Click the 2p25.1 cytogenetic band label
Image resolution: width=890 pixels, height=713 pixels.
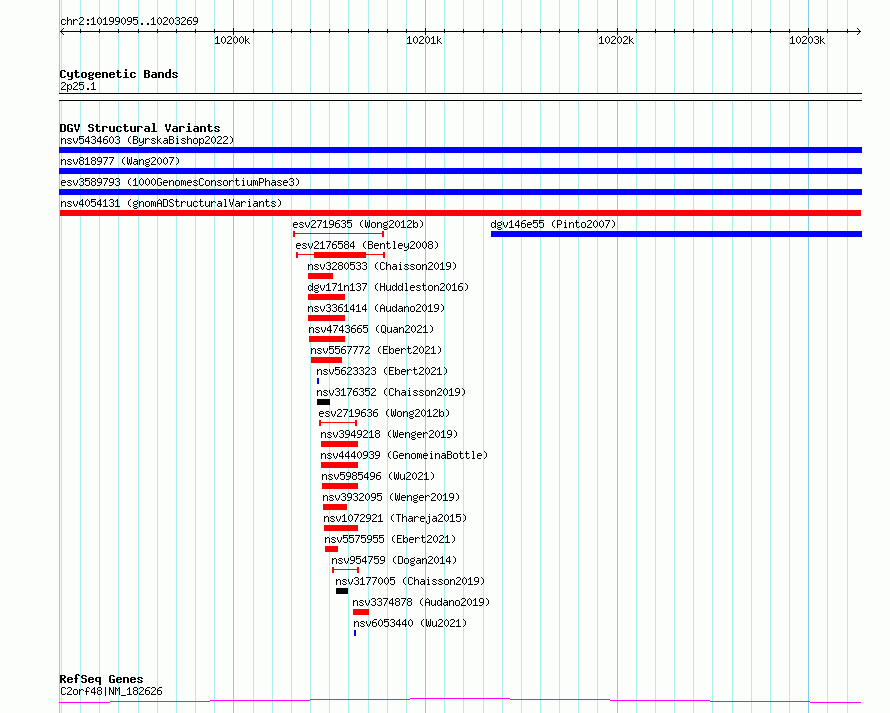(78, 86)
